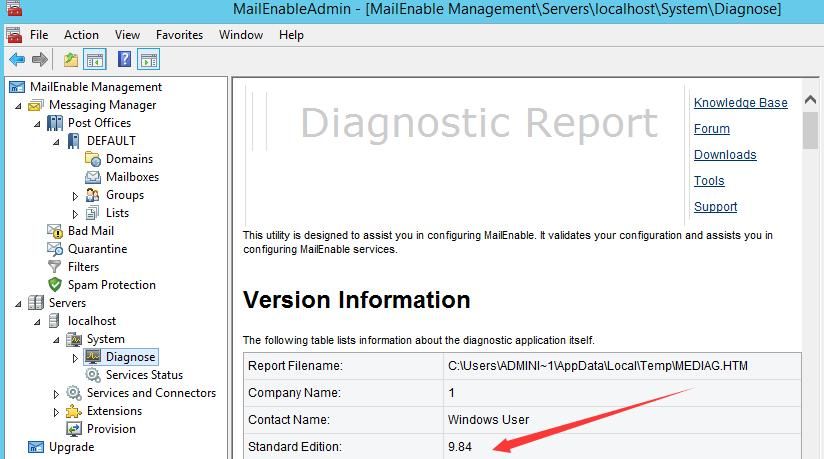Open the Support link
The width and height of the screenshot is (824, 459).
[715, 207]
